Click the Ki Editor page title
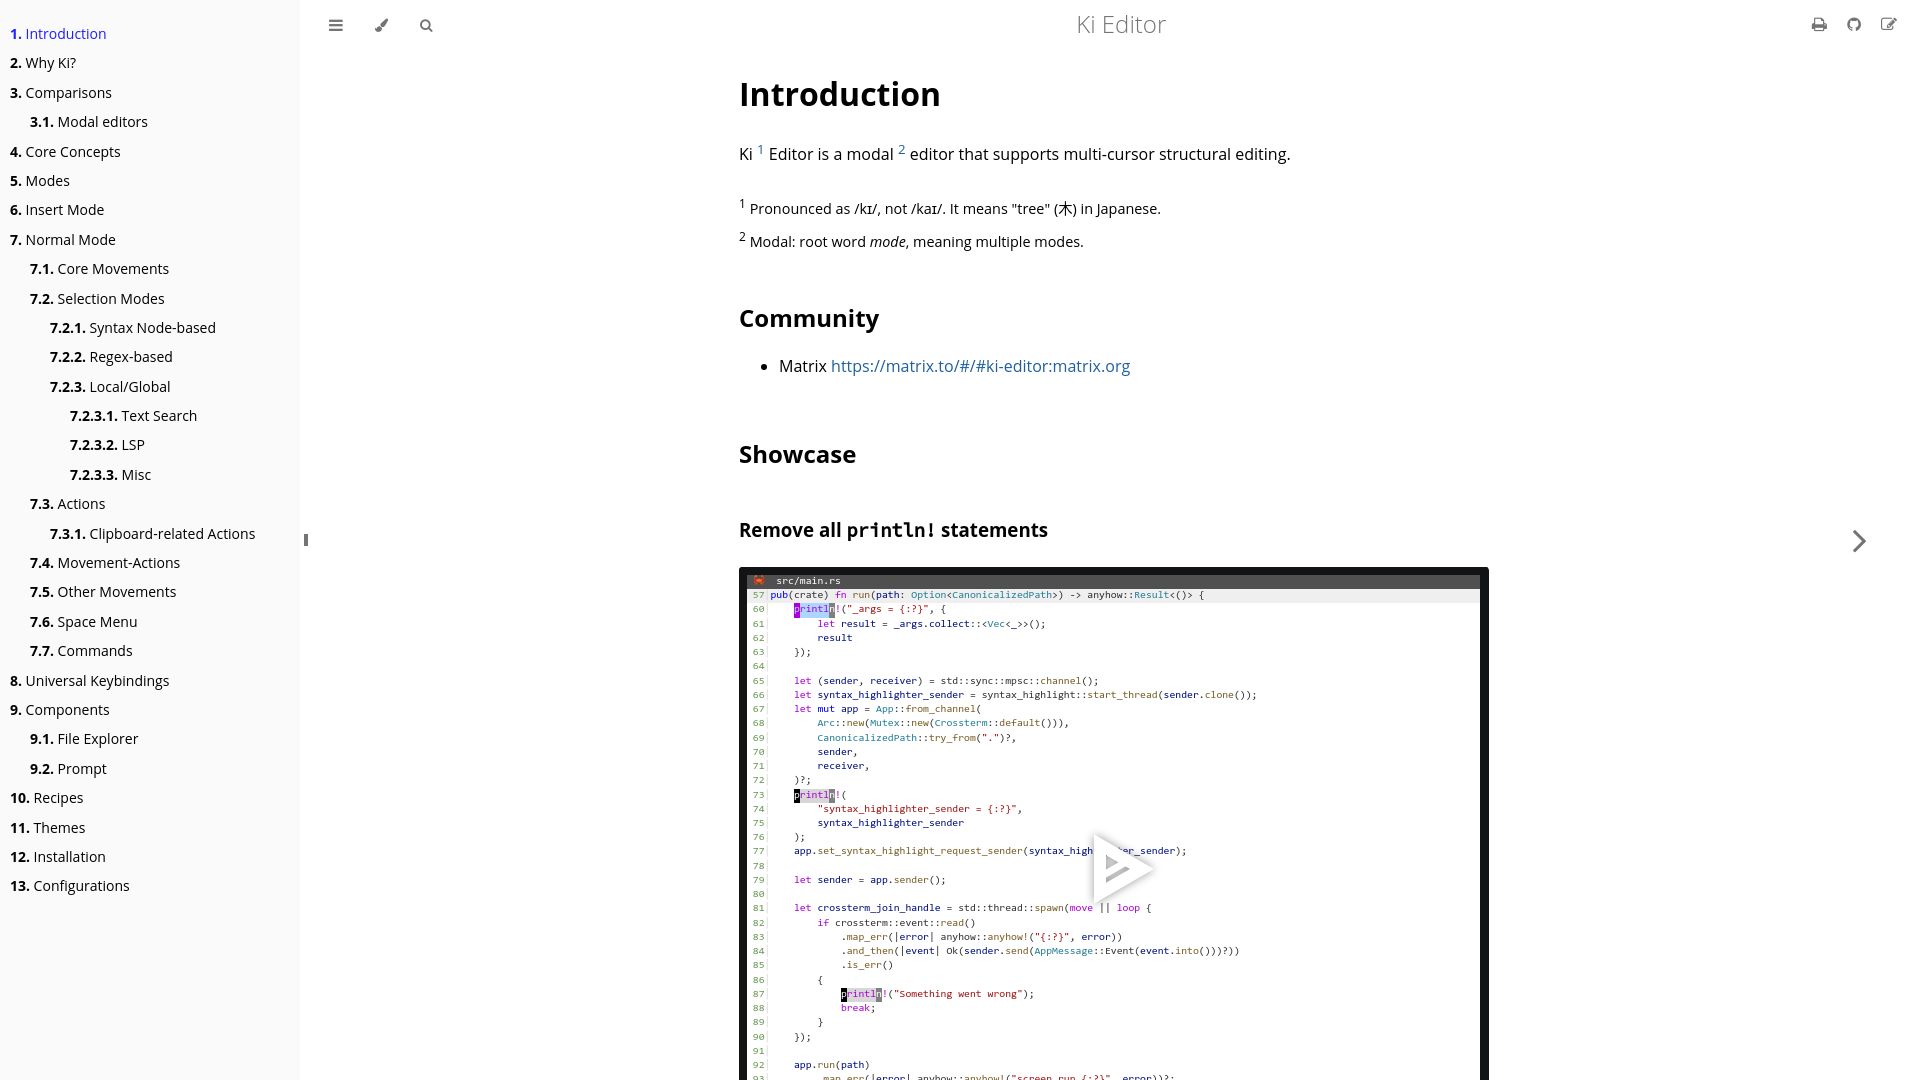This screenshot has height=1080, width=1920. click(1120, 25)
